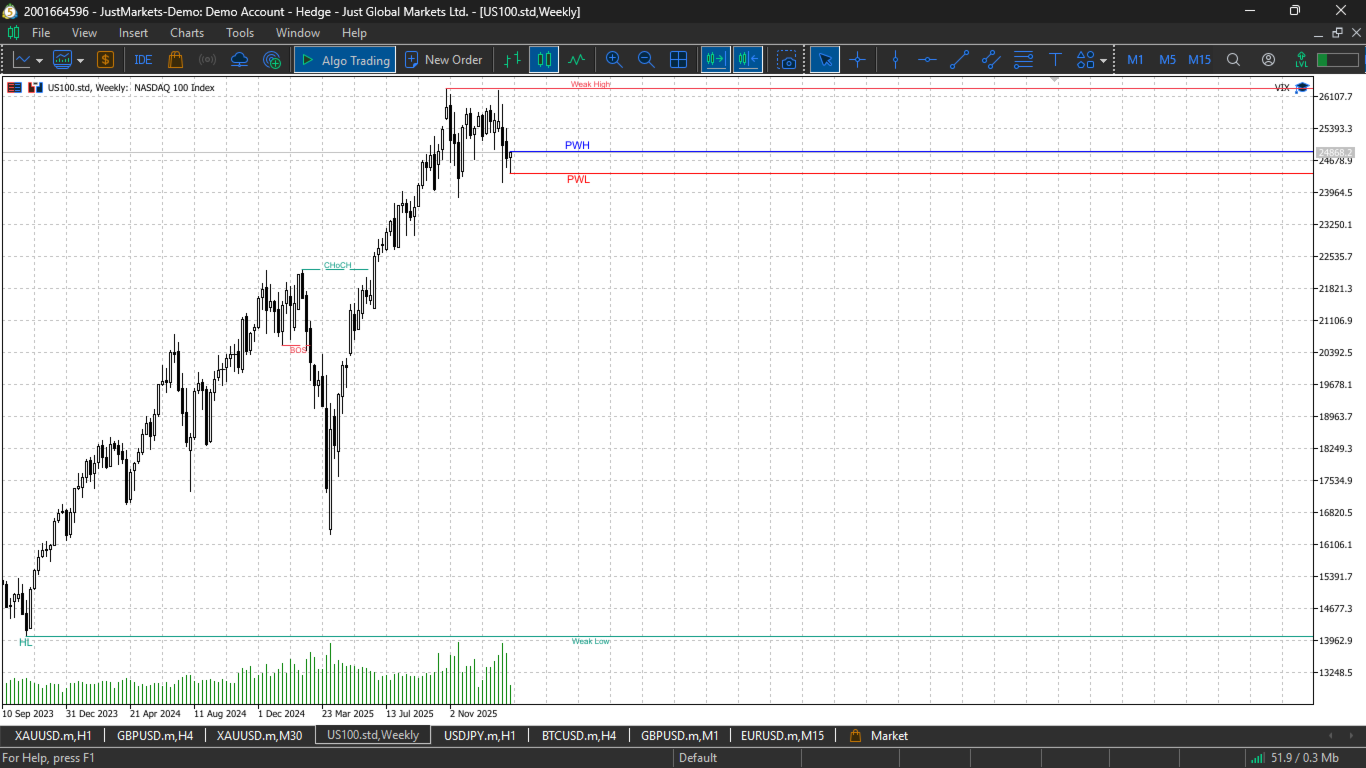Select the crosshair cursor tool

(857, 60)
